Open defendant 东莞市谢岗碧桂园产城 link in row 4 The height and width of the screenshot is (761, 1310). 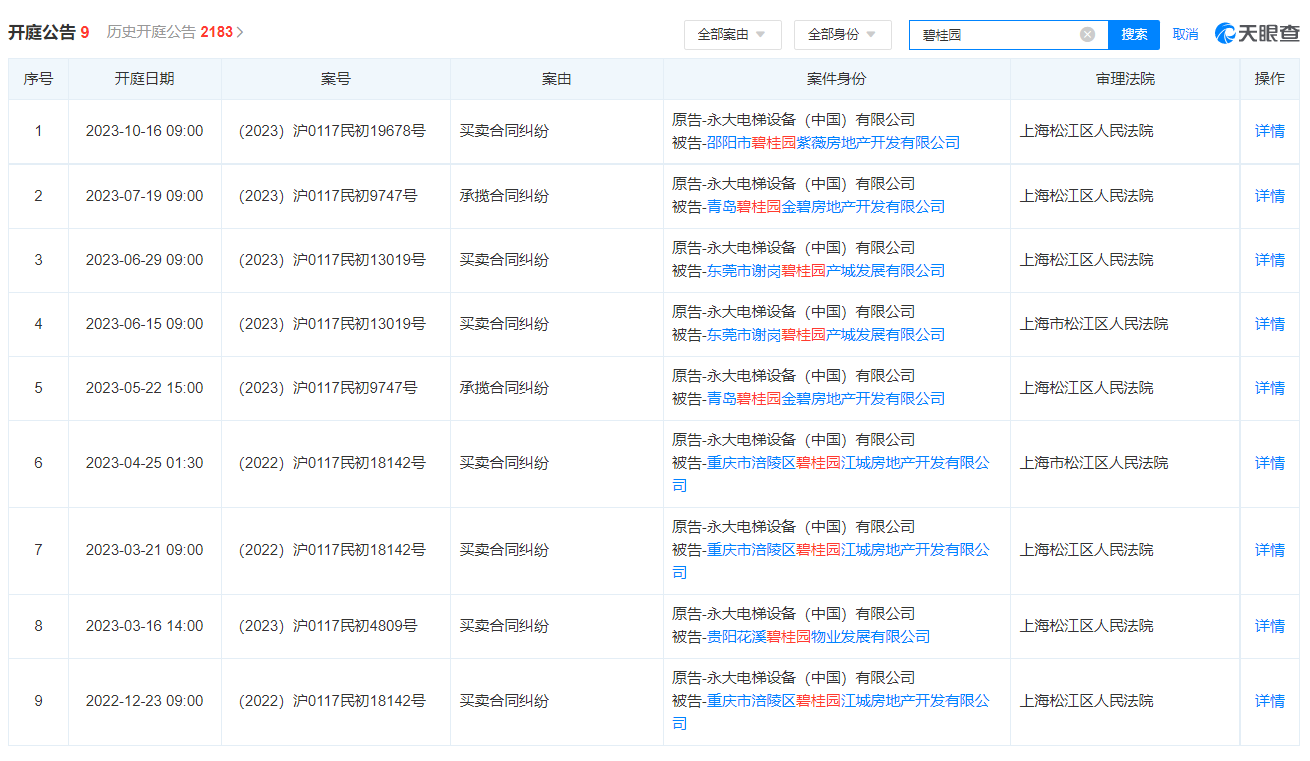coord(826,335)
